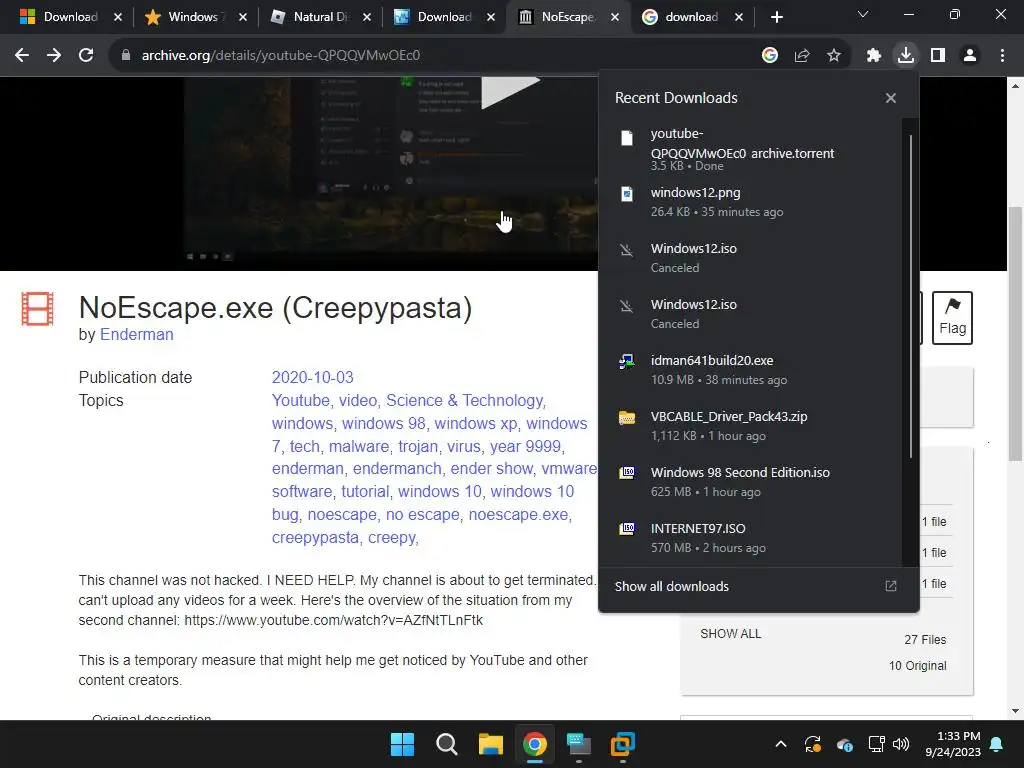Go forward with the browser forward arrow
The width and height of the screenshot is (1024, 768).
coord(54,56)
